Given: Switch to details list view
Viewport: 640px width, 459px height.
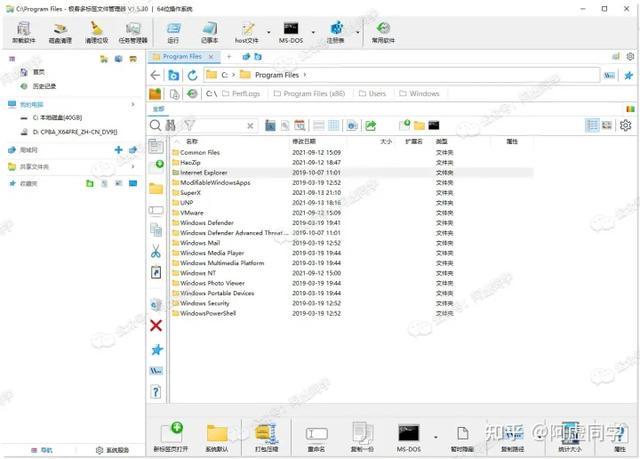Looking at the screenshot, I should [592, 125].
